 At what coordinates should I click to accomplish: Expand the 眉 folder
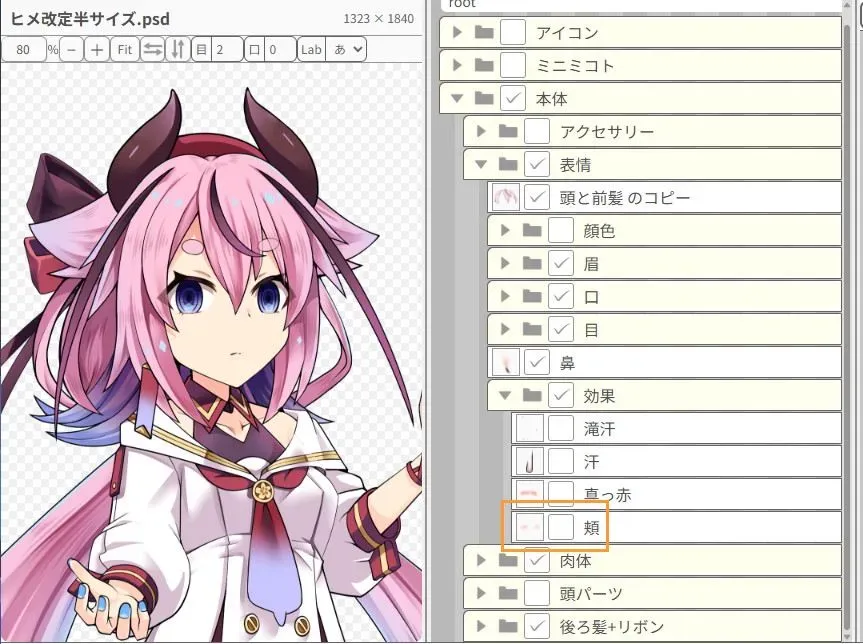coord(506,264)
